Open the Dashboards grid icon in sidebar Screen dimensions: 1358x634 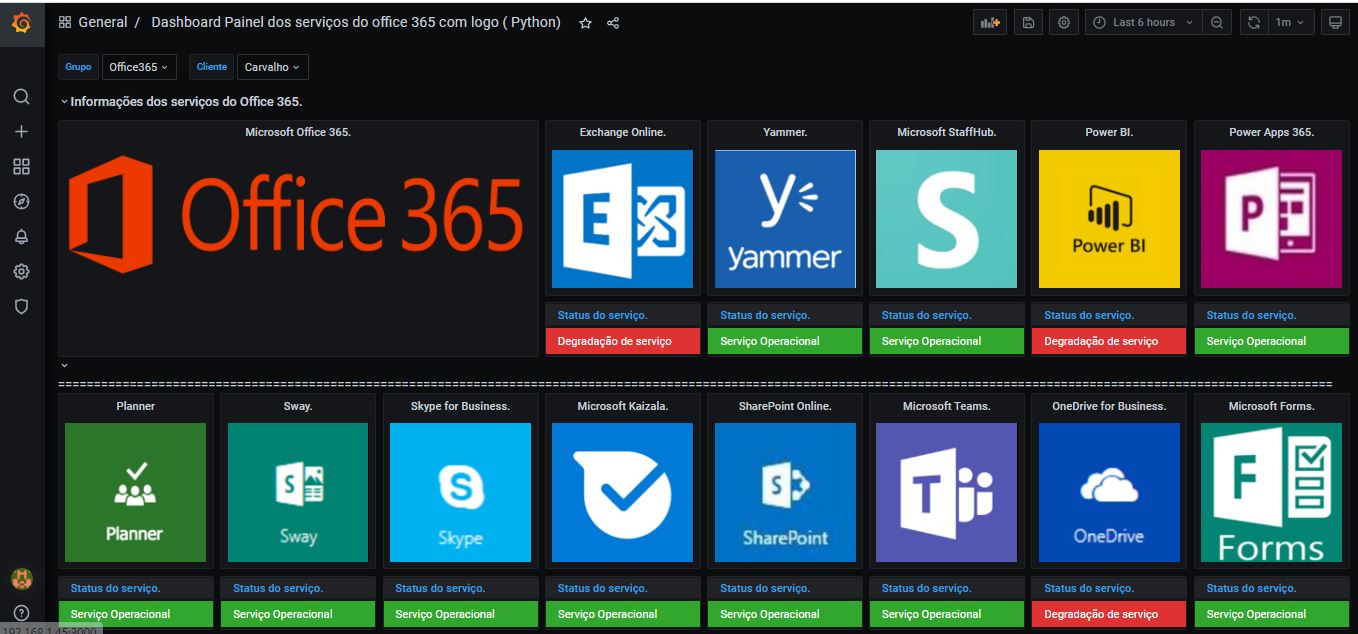click(x=21, y=167)
